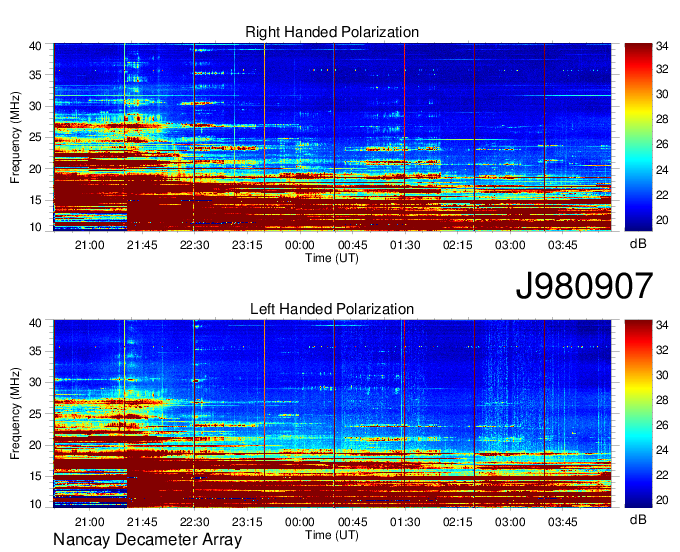Click the "22:30" tick of Left Handed plot
Viewport: 680px width, 552px height.
194,522
